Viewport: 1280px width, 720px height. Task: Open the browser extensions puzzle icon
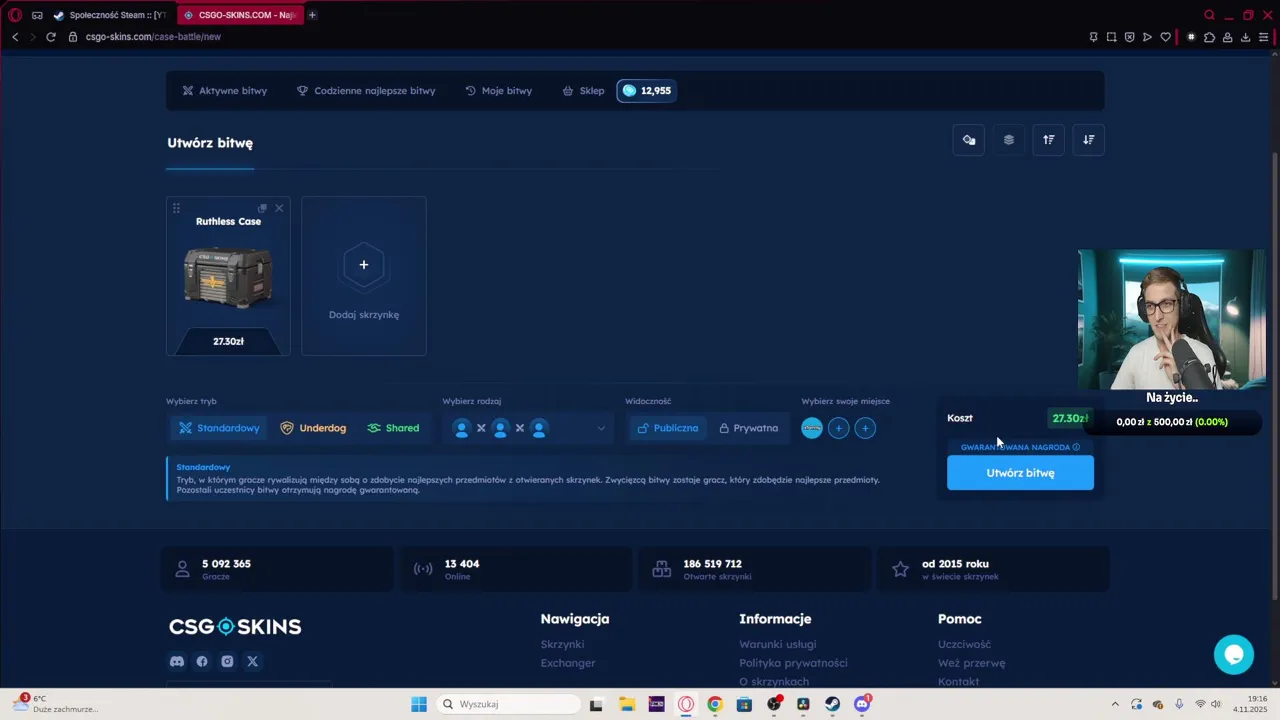(1209, 37)
